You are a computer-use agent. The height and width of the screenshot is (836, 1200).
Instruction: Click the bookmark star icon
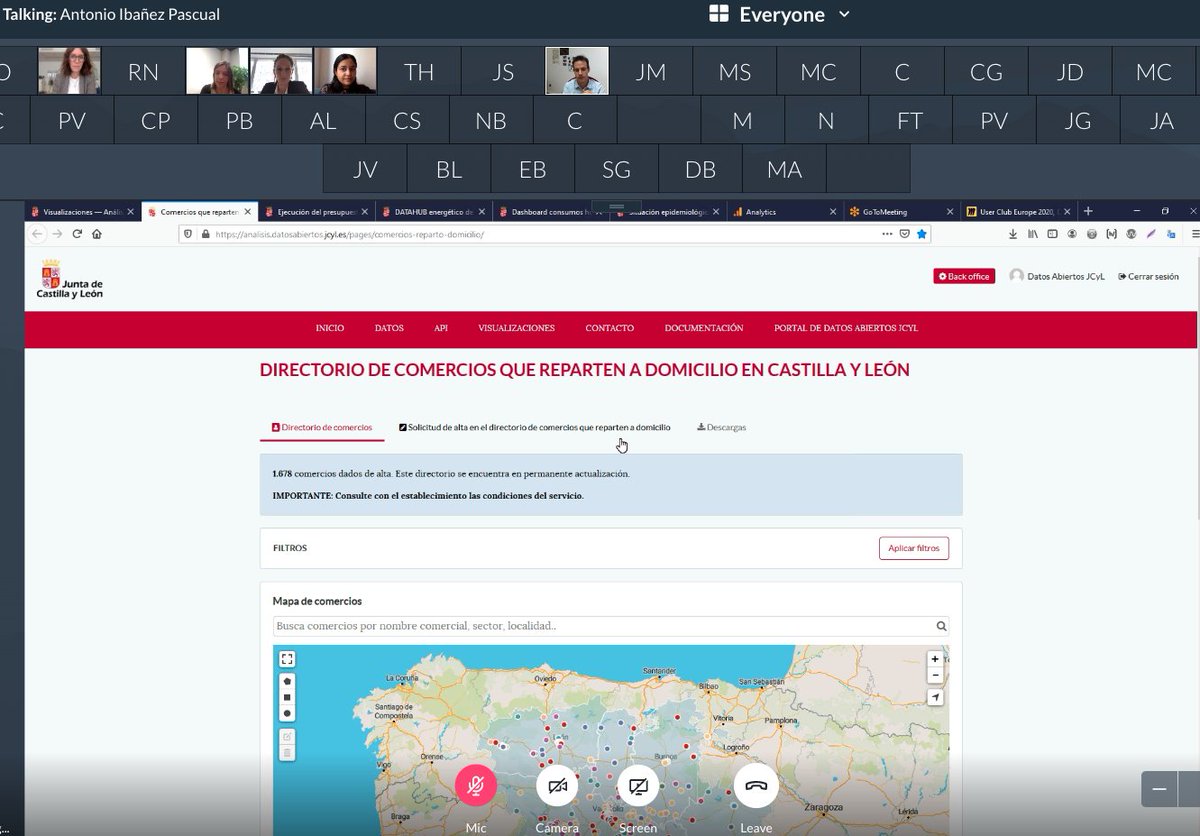922,233
